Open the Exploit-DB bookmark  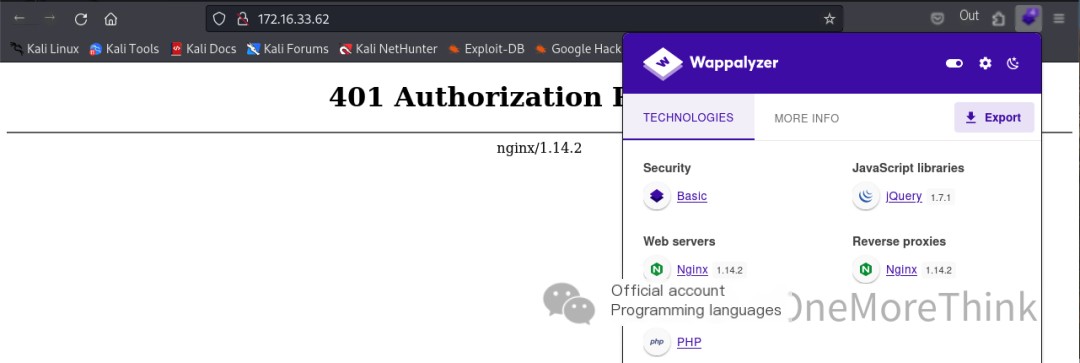coord(486,49)
